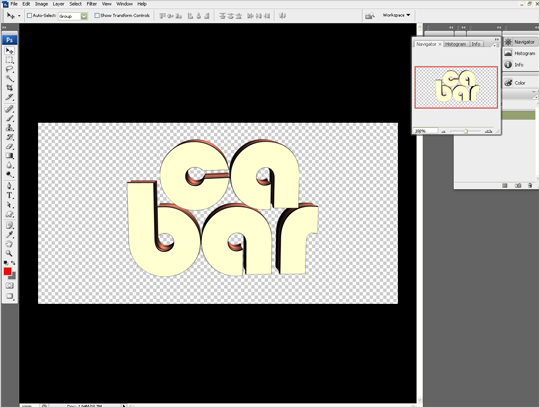Select the Notes tool
Viewport: 540px width, 408px height.
click(10, 226)
